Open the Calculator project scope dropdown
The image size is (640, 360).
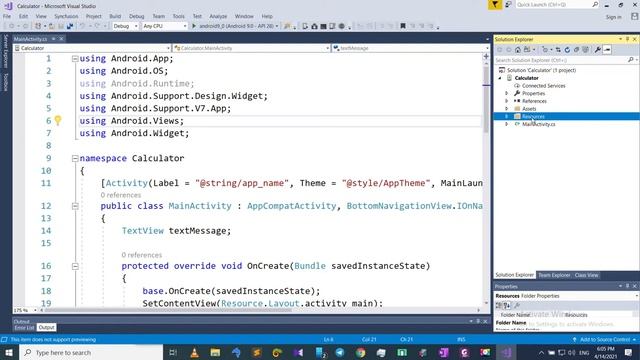[92, 48]
